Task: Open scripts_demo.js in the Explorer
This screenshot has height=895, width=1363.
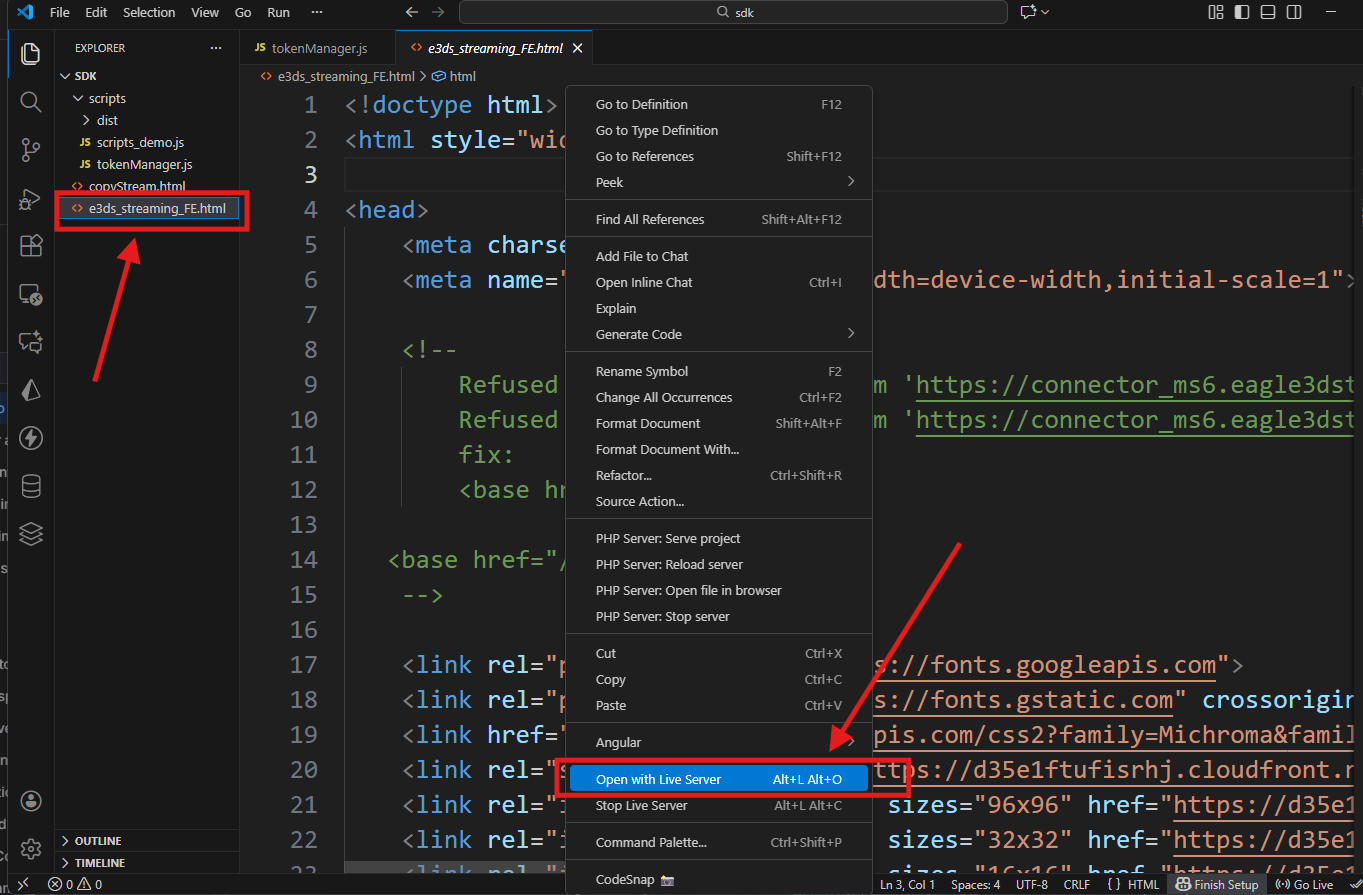Action: (x=140, y=142)
